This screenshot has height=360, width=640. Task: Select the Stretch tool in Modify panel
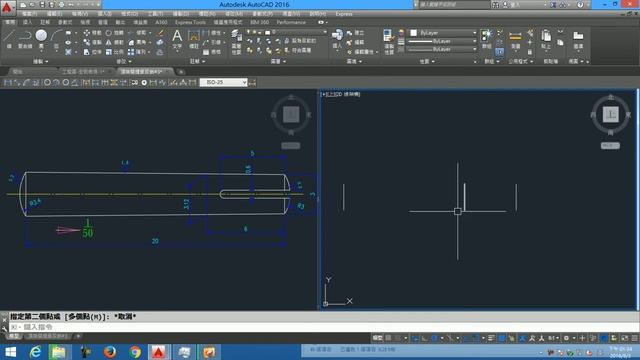(92, 52)
